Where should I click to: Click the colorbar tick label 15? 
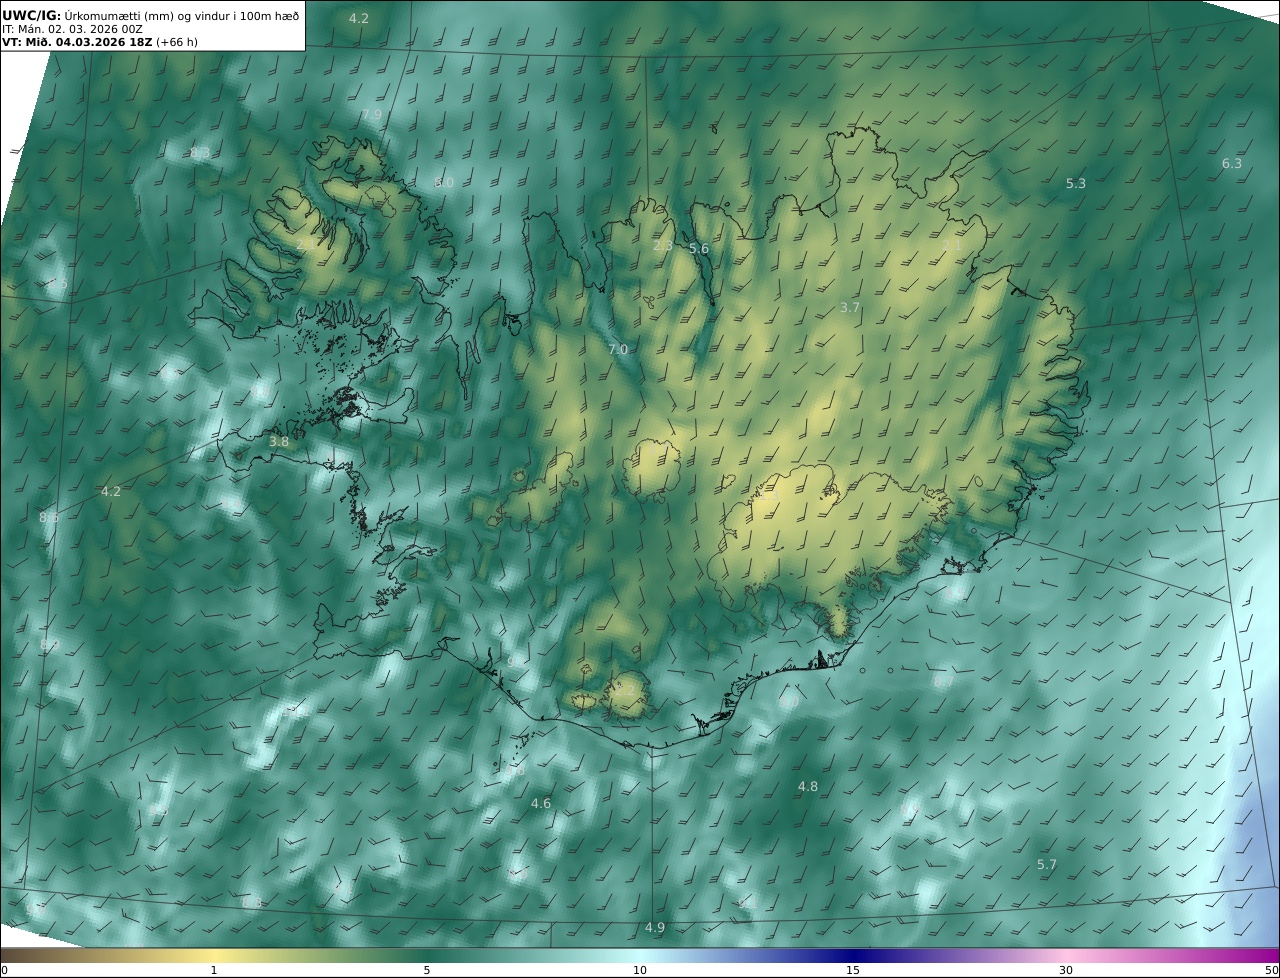(853, 970)
